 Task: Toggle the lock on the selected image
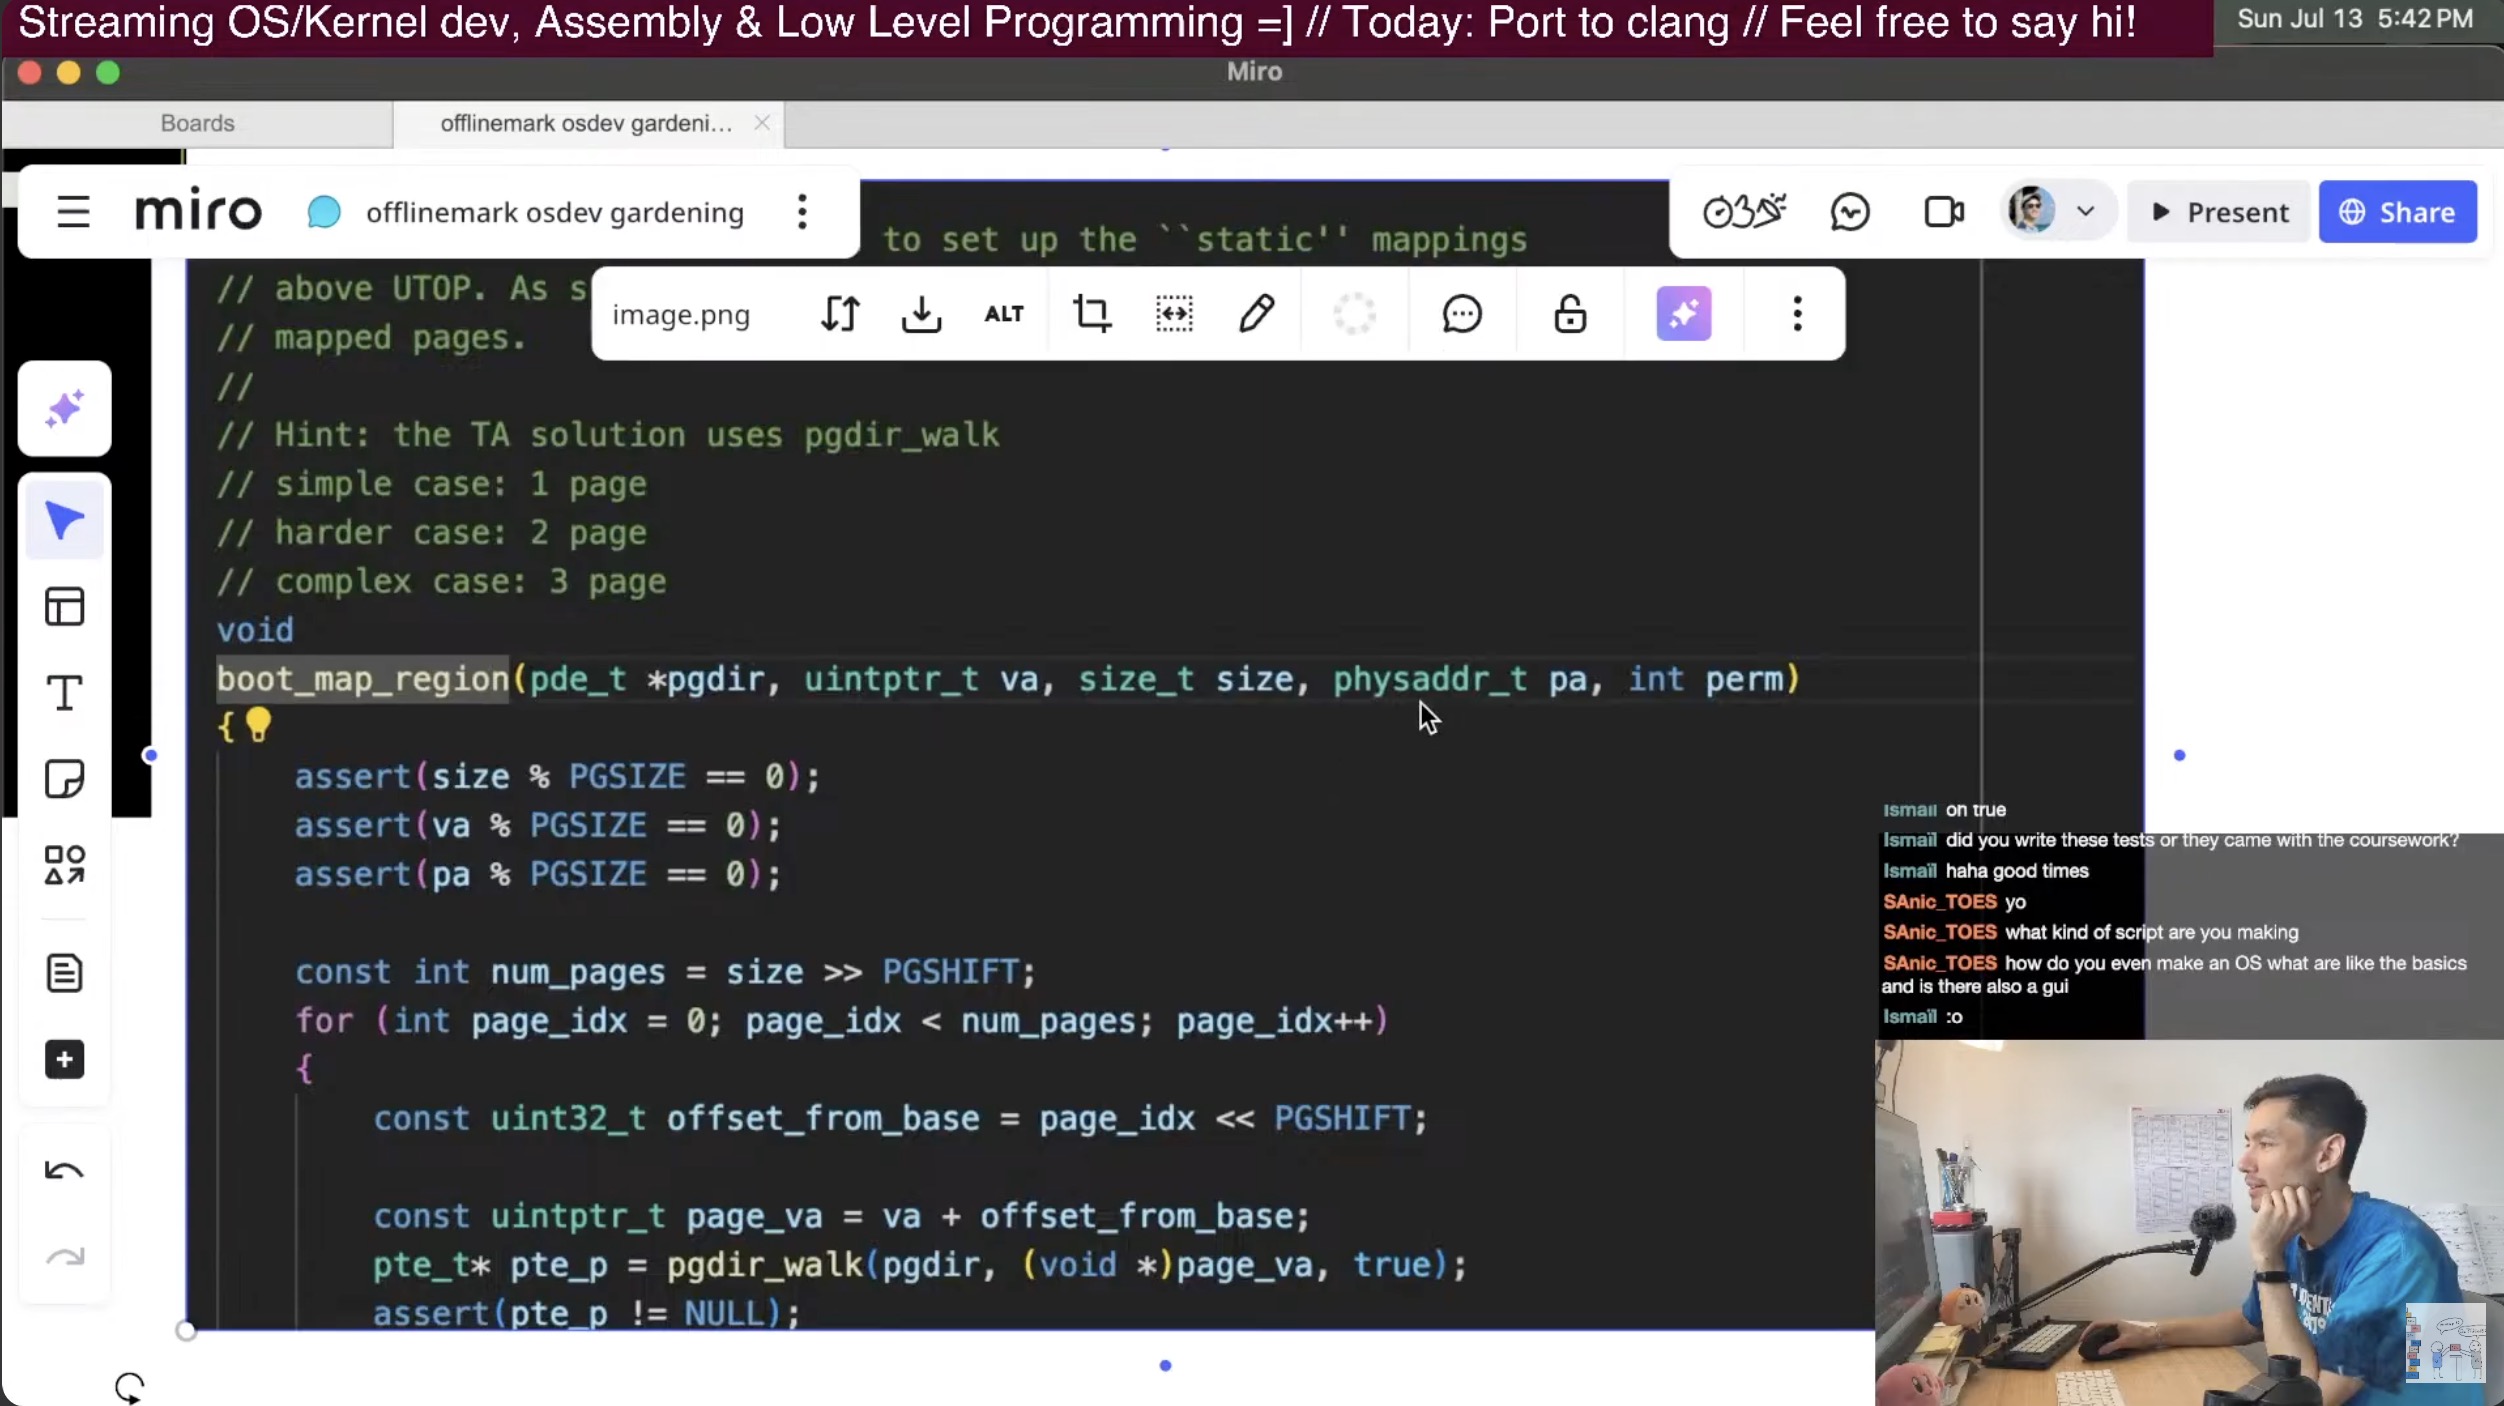point(1569,314)
